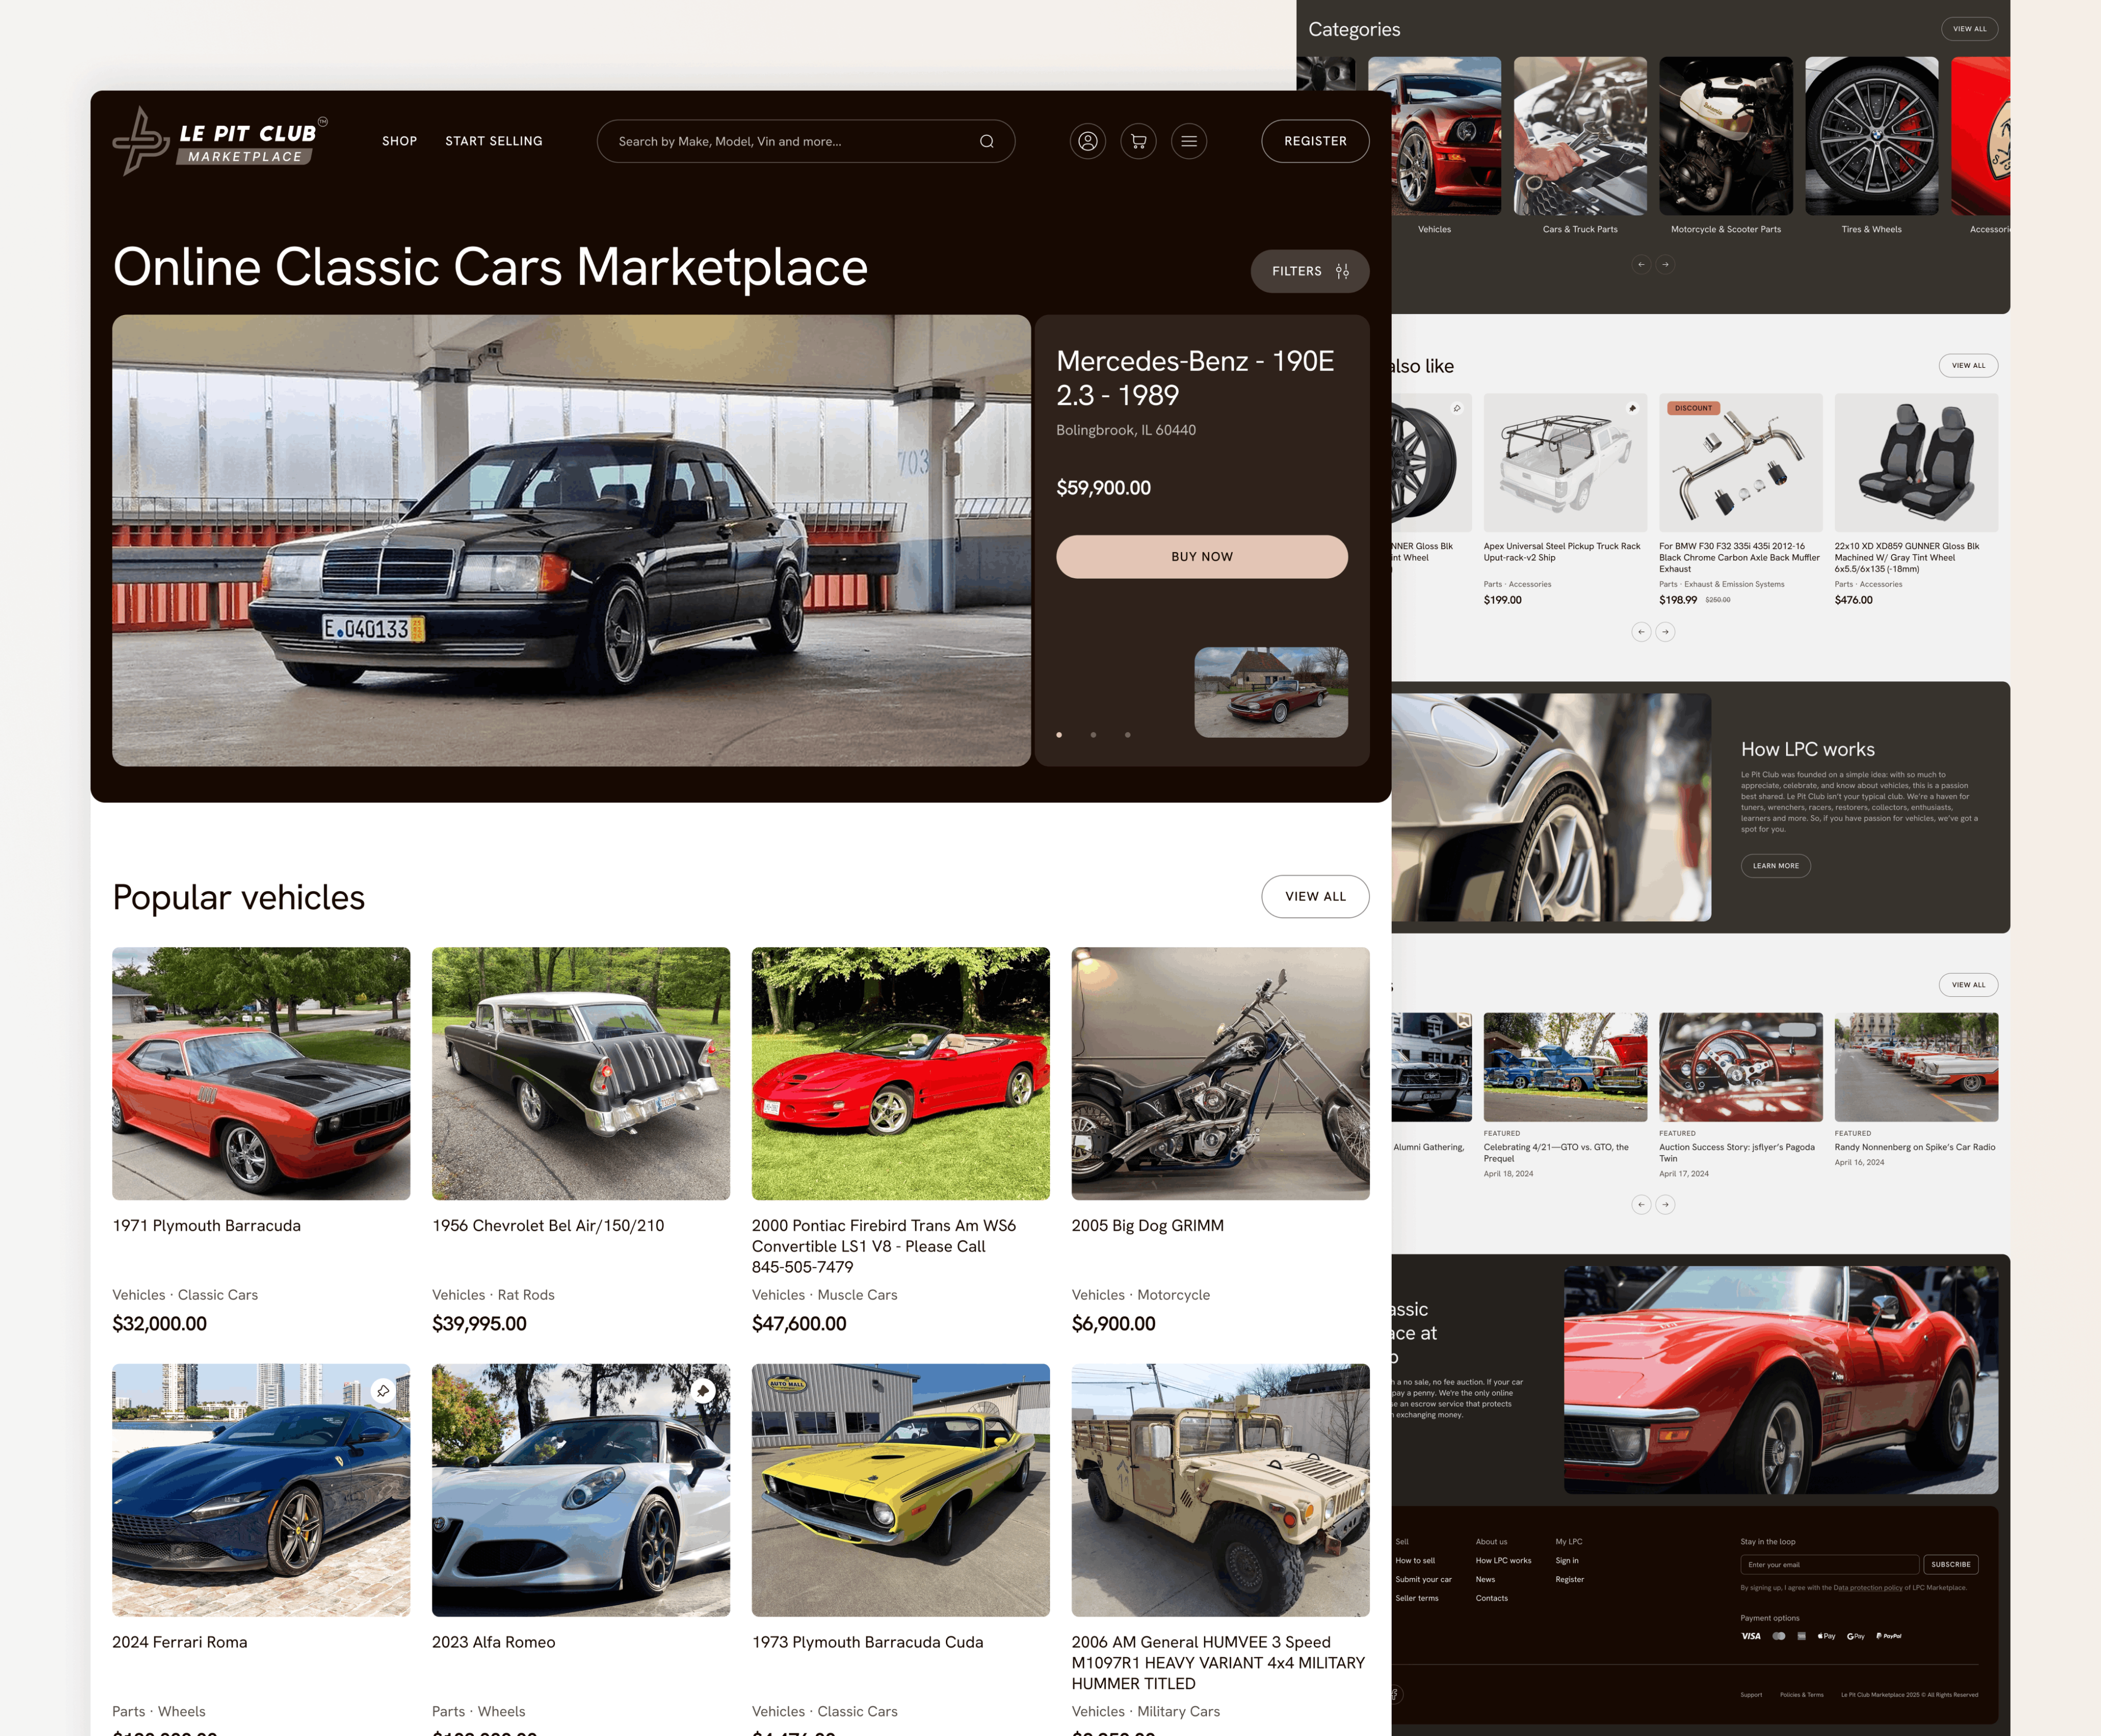2101x1736 pixels.
Task: Click the American Express card icon in footer
Action: tap(1802, 1636)
